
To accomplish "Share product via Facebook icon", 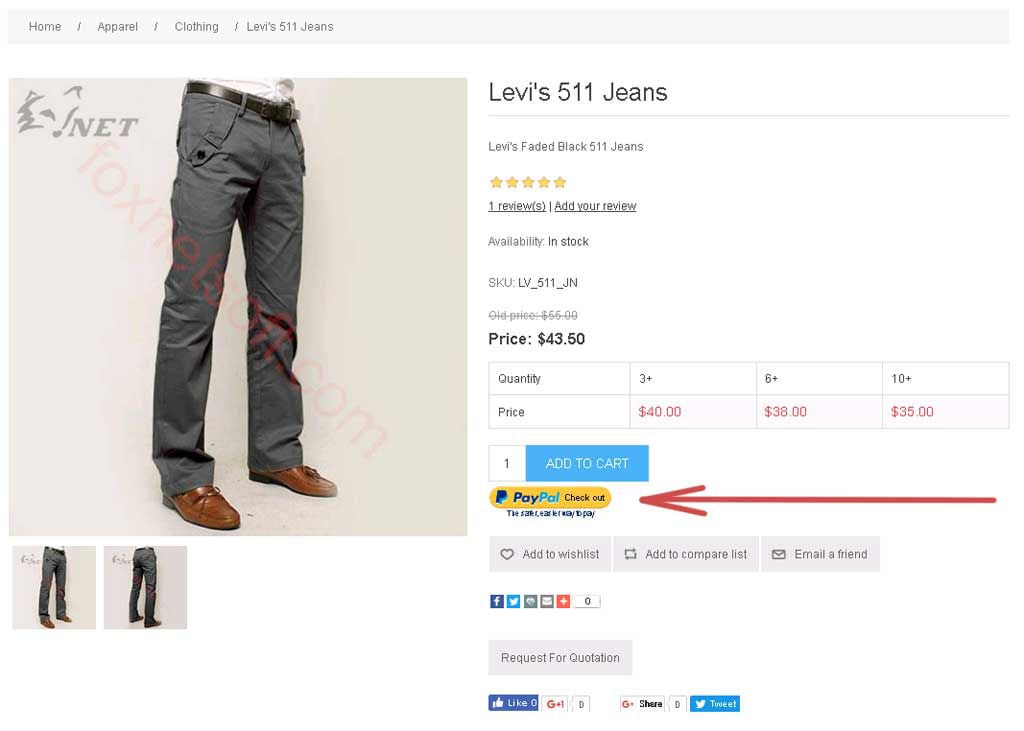I will pos(496,601).
